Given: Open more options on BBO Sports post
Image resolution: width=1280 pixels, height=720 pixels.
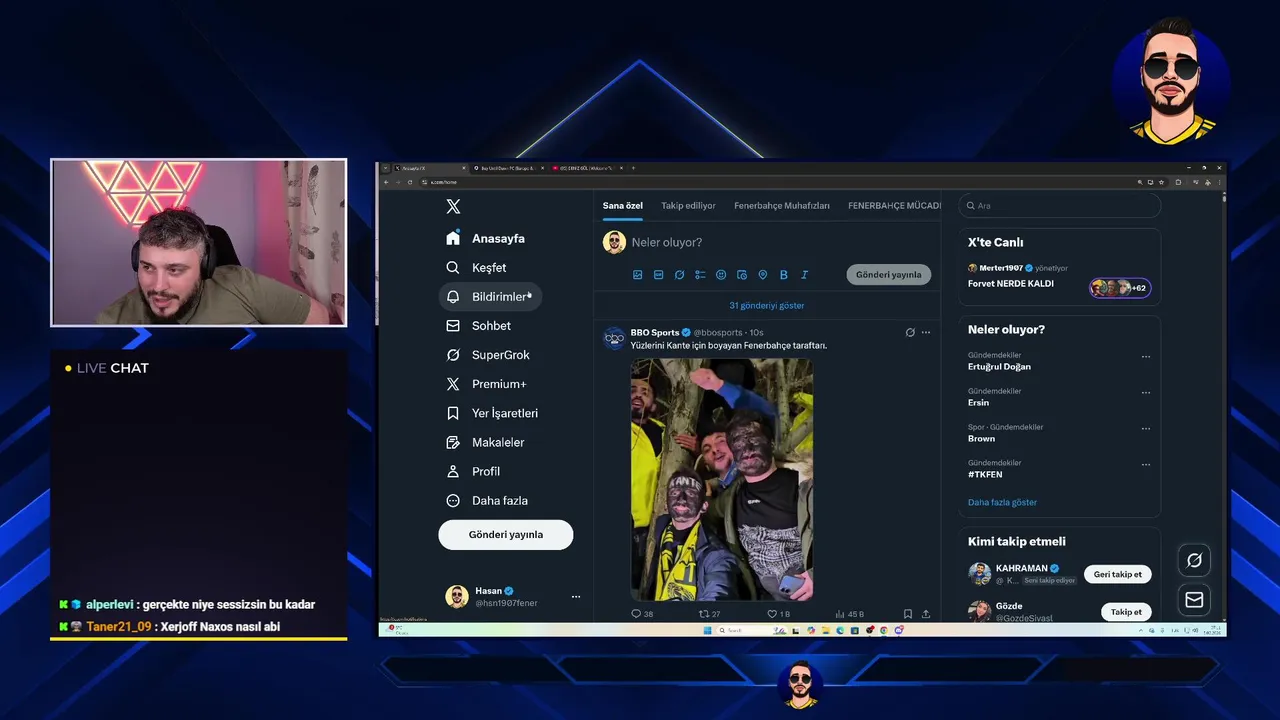Looking at the screenshot, I should pyautogui.click(x=926, y=332).
